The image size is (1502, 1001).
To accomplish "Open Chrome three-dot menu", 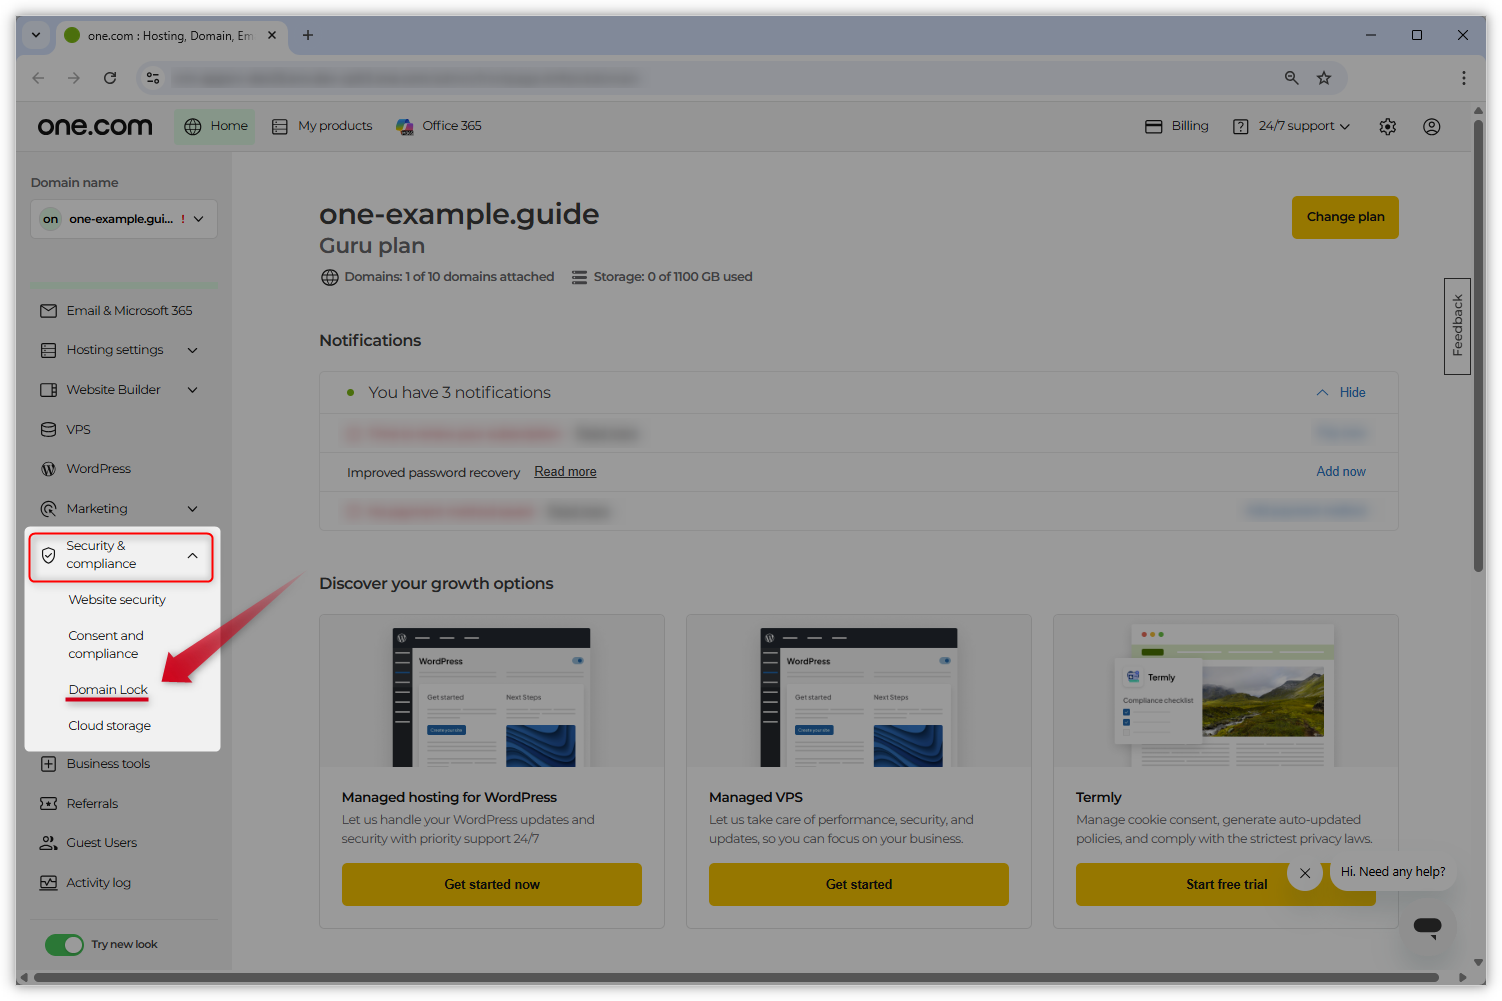I will click(x=1463, y=78).
